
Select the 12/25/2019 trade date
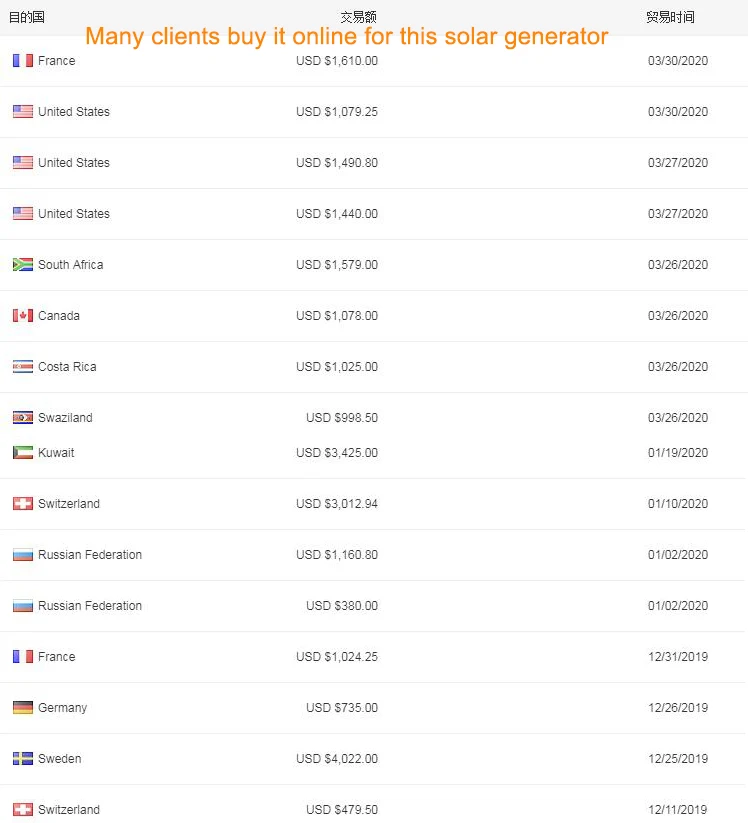[677, 759]
